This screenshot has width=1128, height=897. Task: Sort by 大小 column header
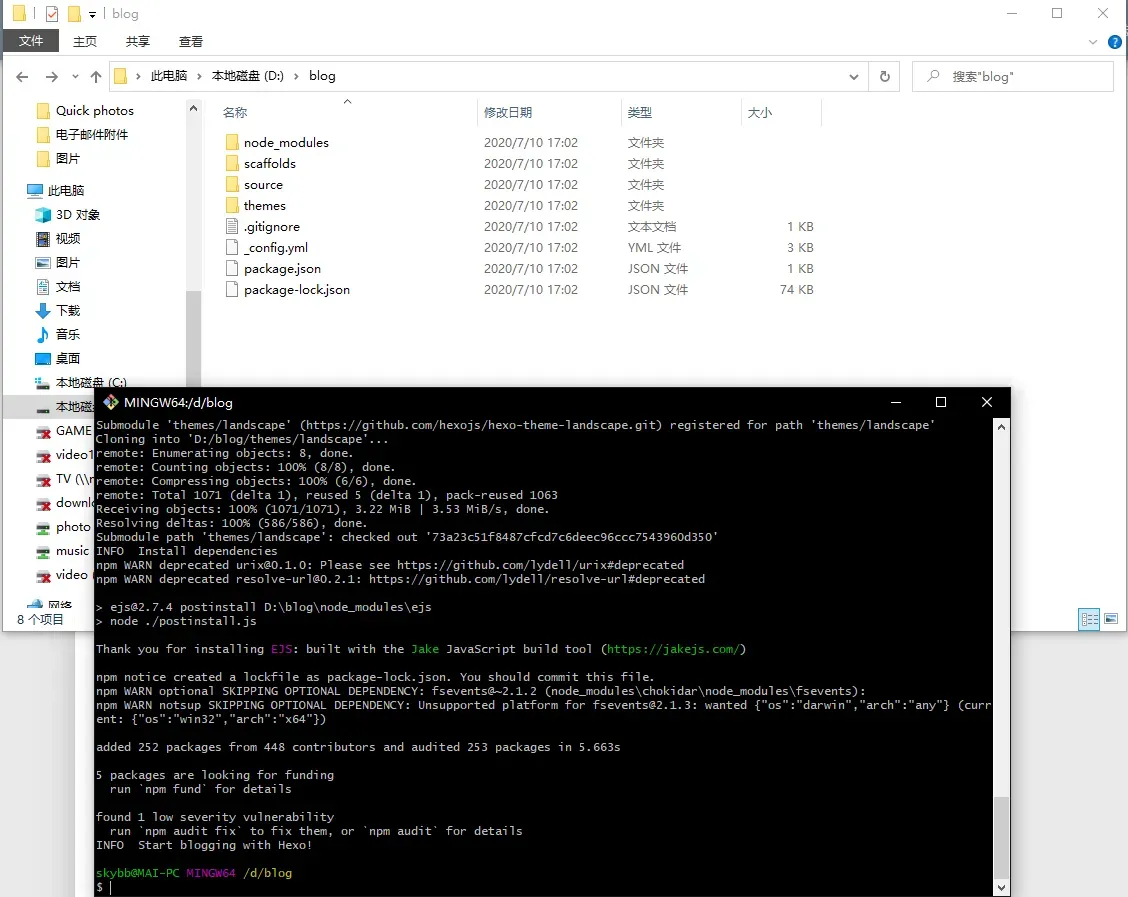(x=760, y=112)
